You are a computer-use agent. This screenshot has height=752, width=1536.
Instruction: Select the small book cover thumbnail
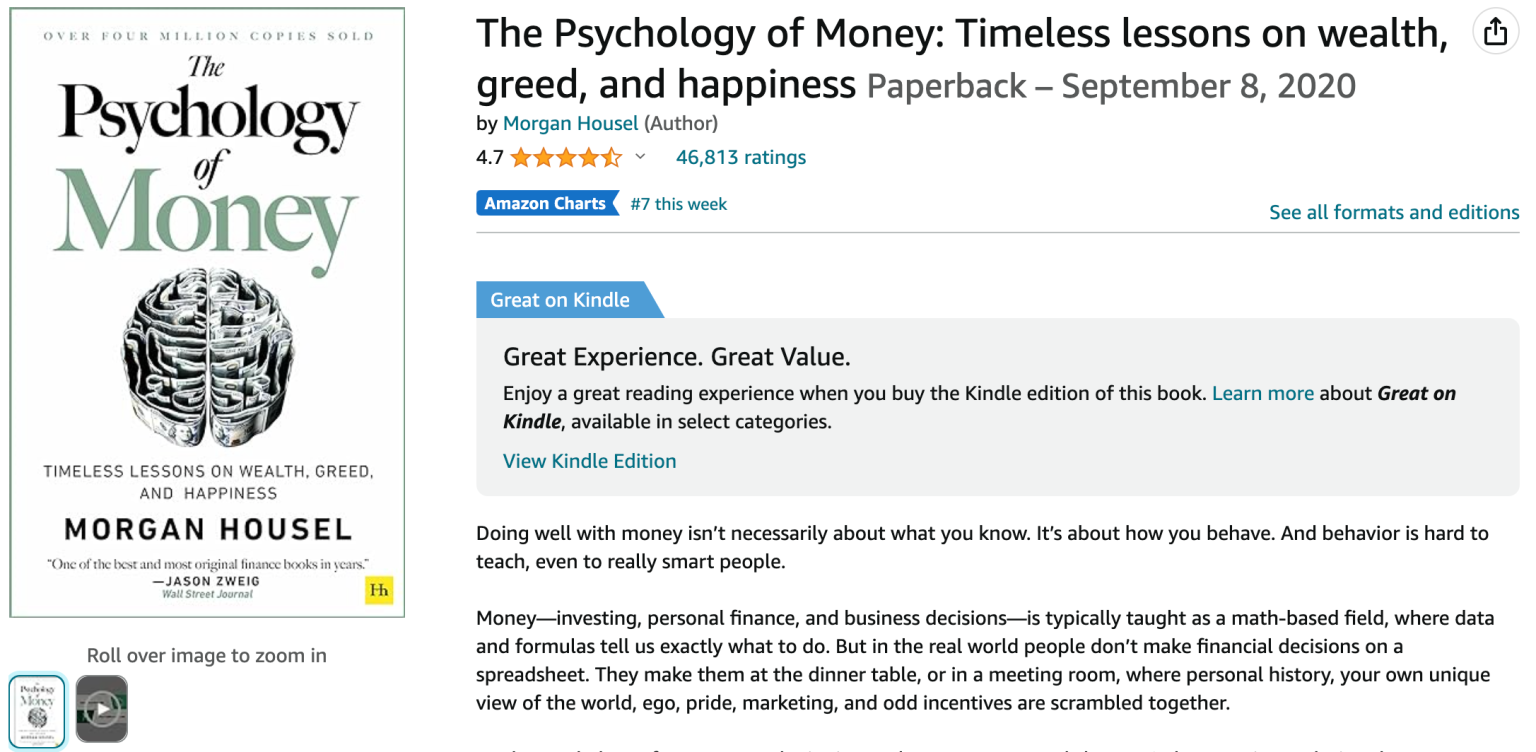click(x=37, y=710)
